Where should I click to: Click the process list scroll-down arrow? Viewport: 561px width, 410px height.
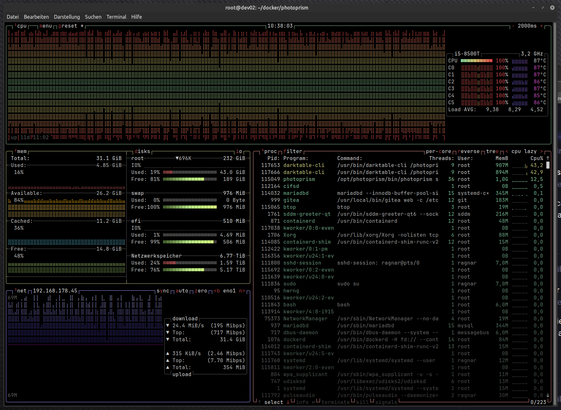click(547, 395)
